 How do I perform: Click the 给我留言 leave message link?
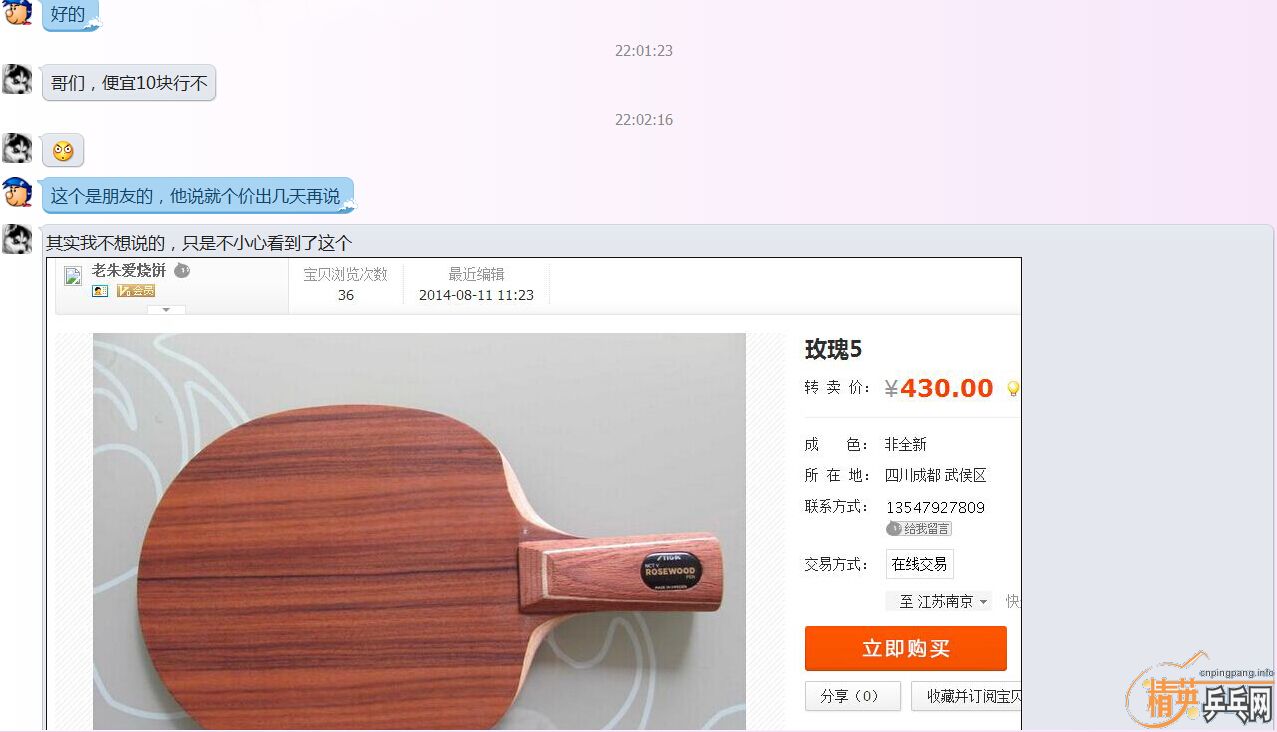click(919, 528)
